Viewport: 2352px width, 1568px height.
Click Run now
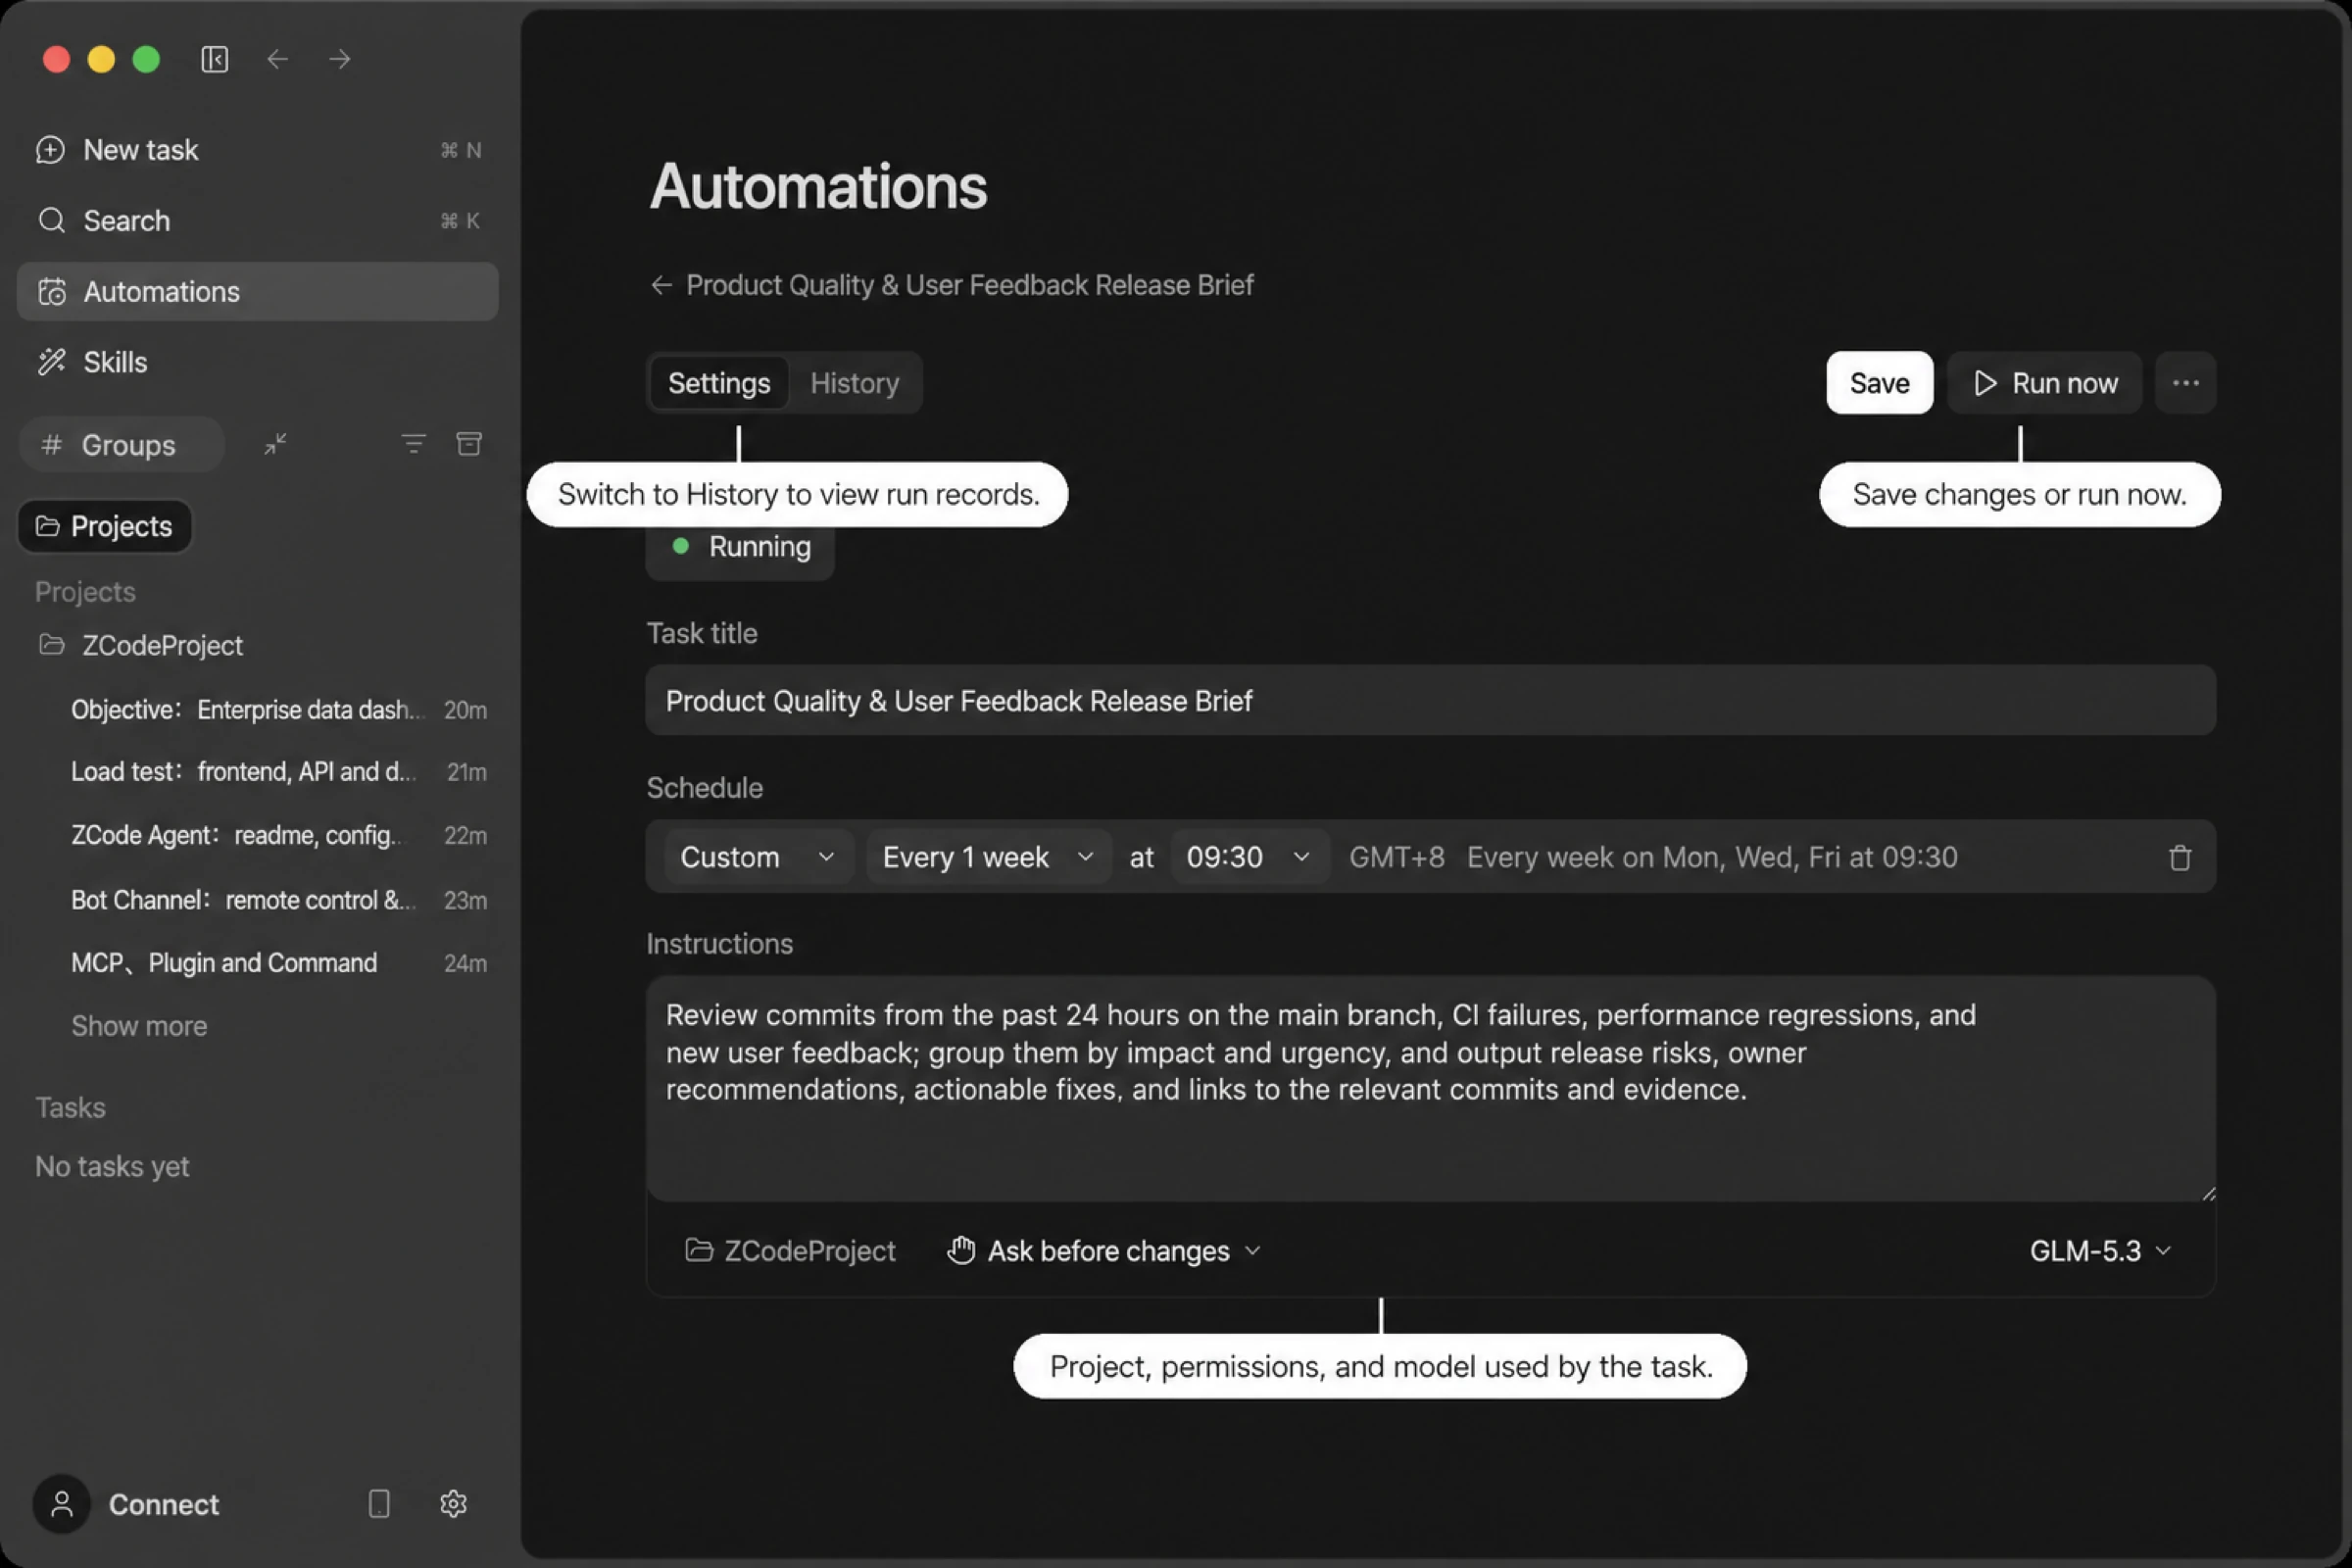(2045, 383)
